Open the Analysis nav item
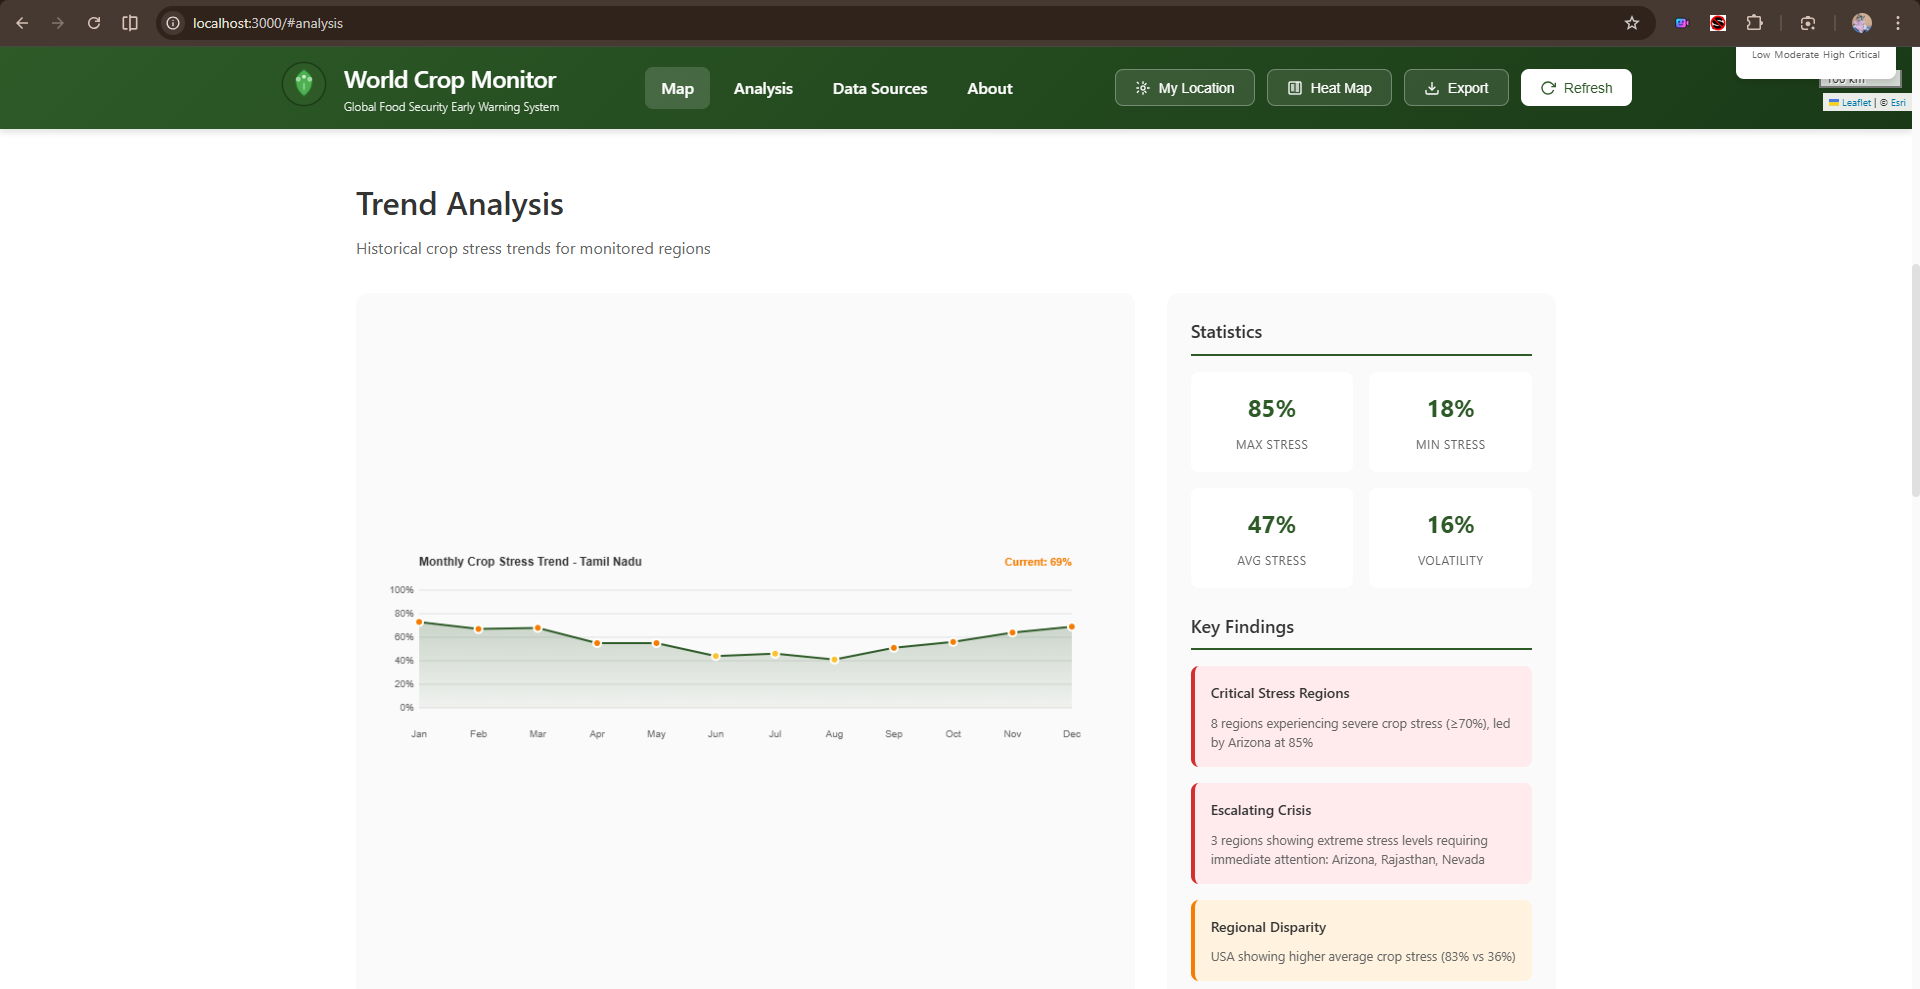The height and width of the screenshot is (989, 1920). 763,88
